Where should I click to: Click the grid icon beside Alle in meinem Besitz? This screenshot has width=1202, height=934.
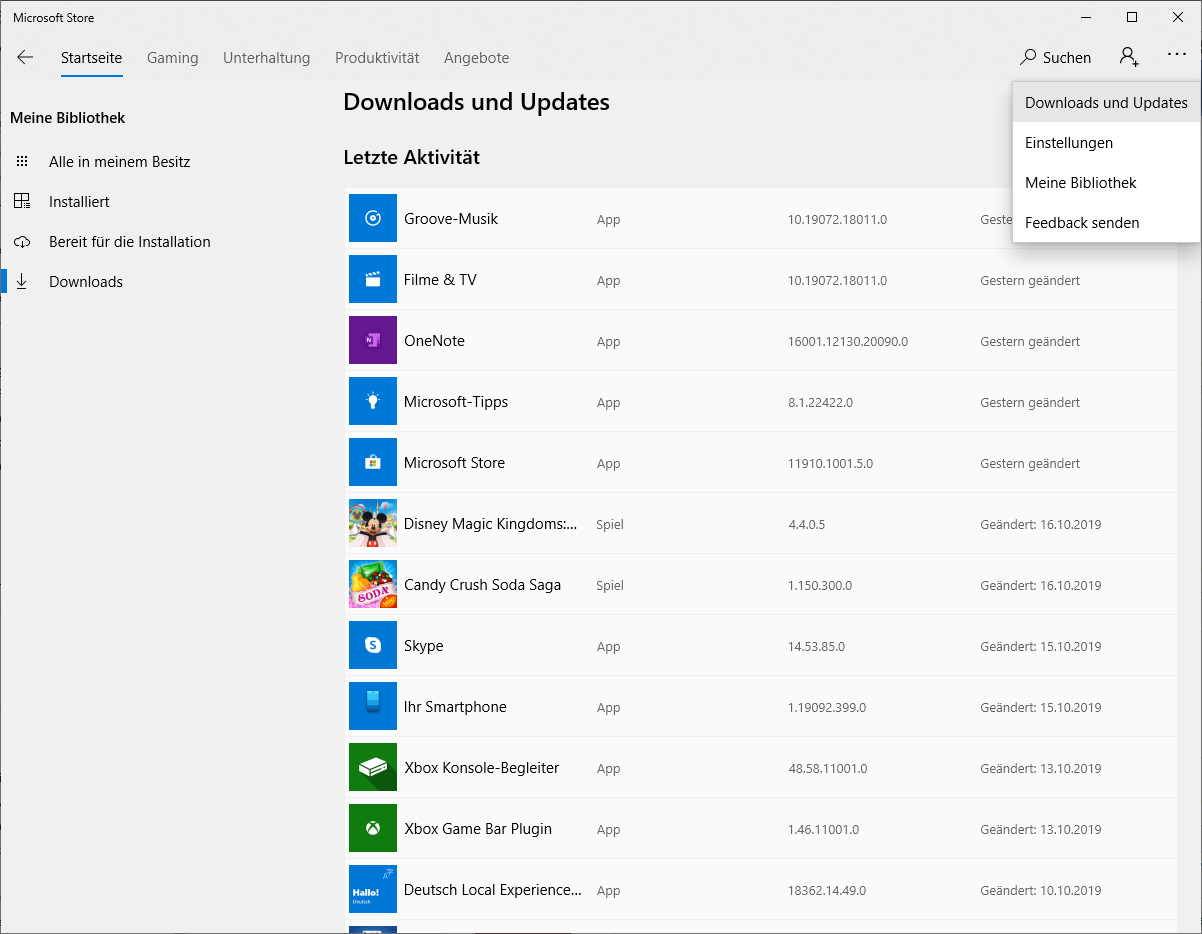22,161
